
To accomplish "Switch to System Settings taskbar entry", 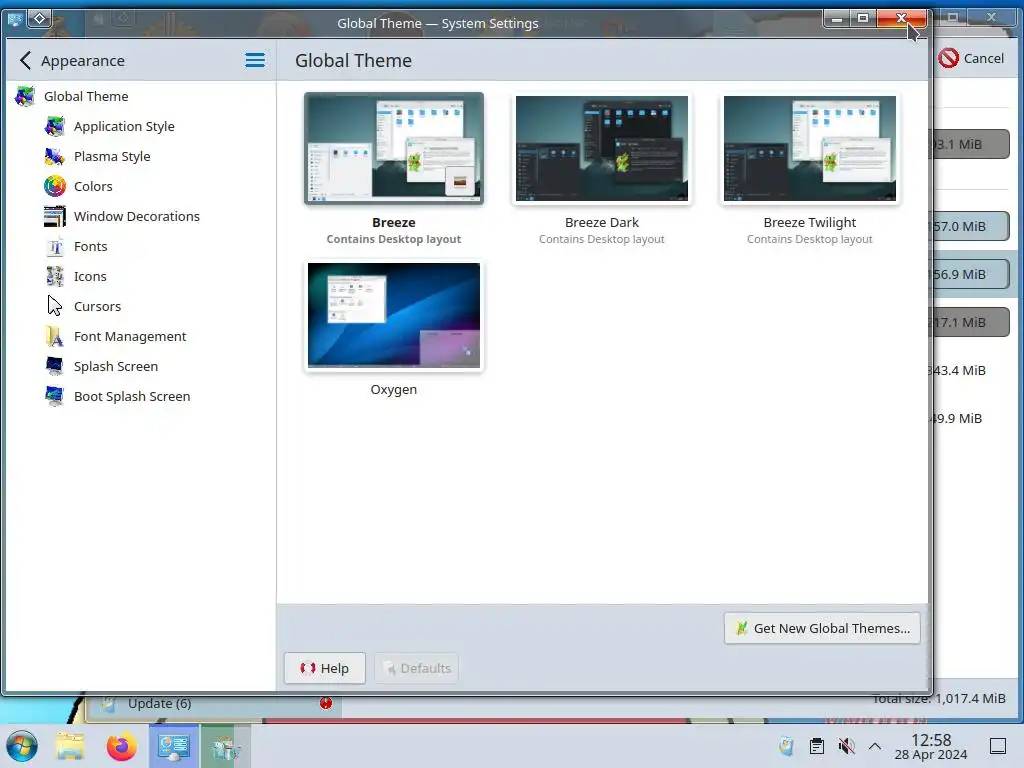I will (x=174, y=746).
